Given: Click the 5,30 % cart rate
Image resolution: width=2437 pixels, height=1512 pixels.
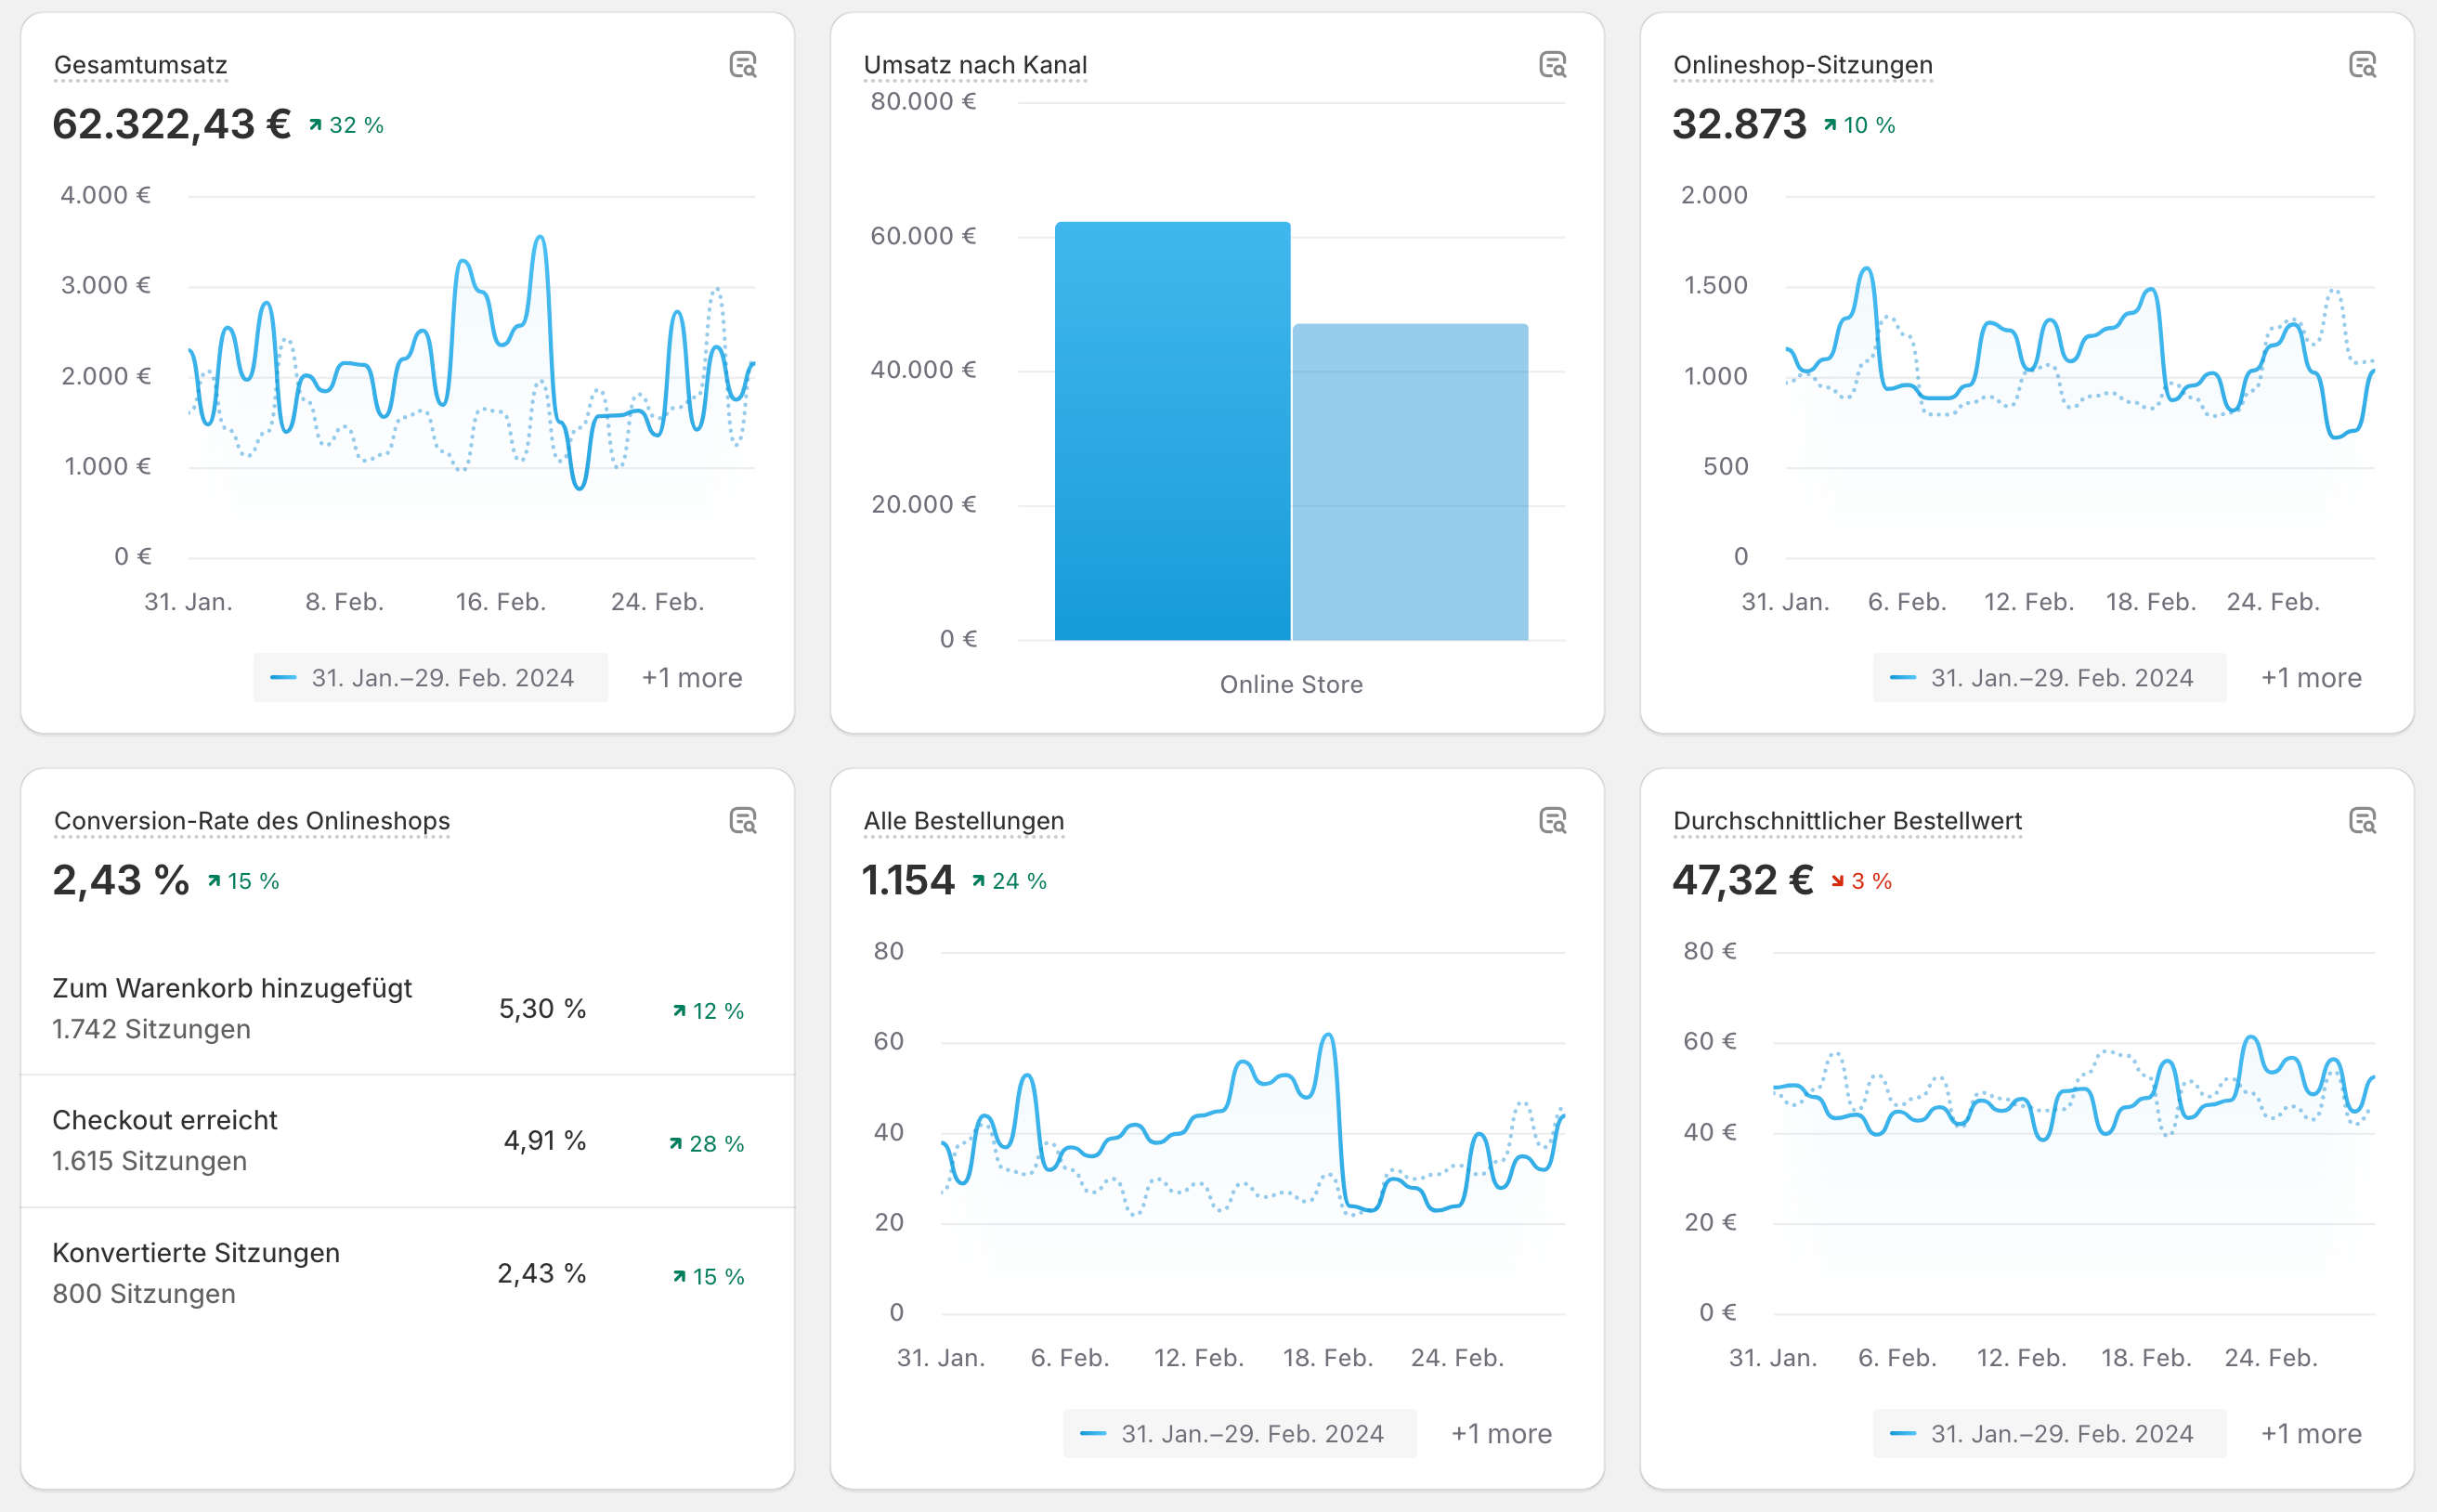Looking at the screenshot, I should 543,1009.
